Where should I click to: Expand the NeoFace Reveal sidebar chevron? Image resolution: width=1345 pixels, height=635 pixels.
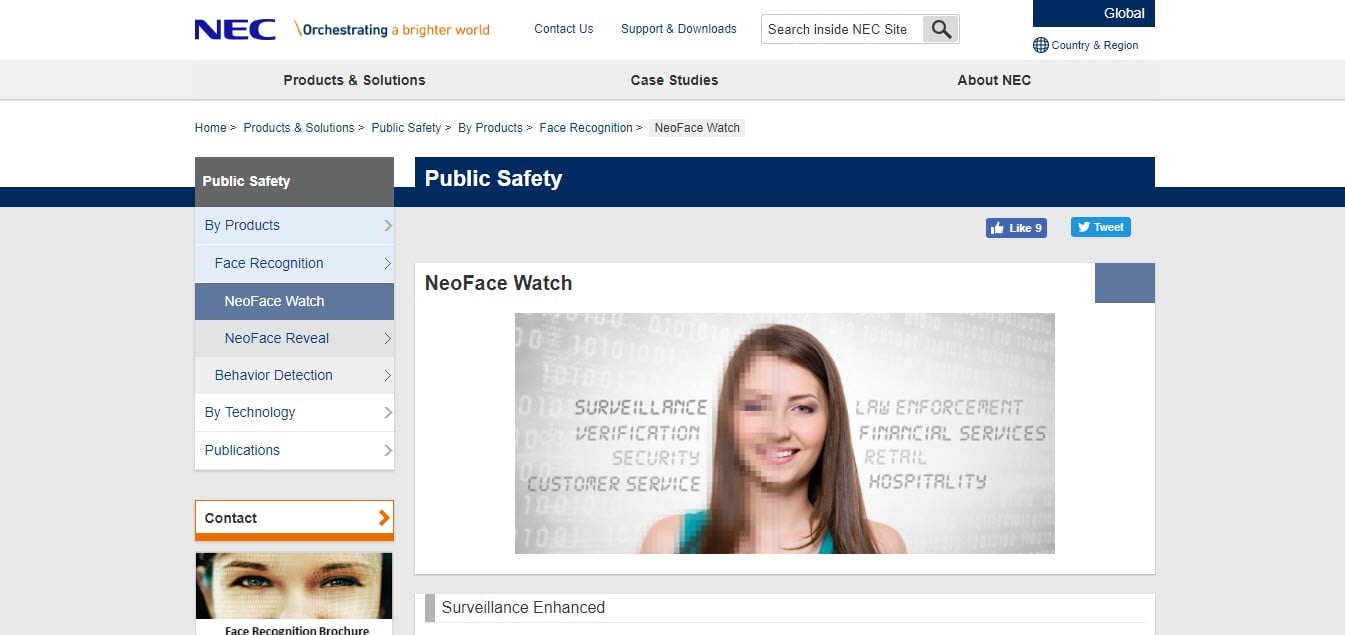(x=388, y=339)
